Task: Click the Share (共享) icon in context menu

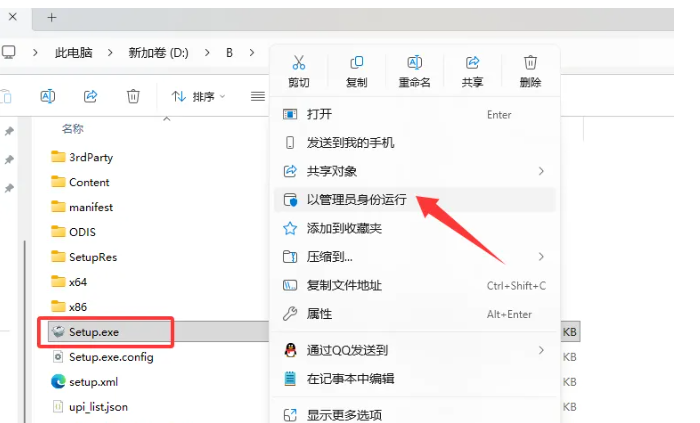Action: [473, 63]
